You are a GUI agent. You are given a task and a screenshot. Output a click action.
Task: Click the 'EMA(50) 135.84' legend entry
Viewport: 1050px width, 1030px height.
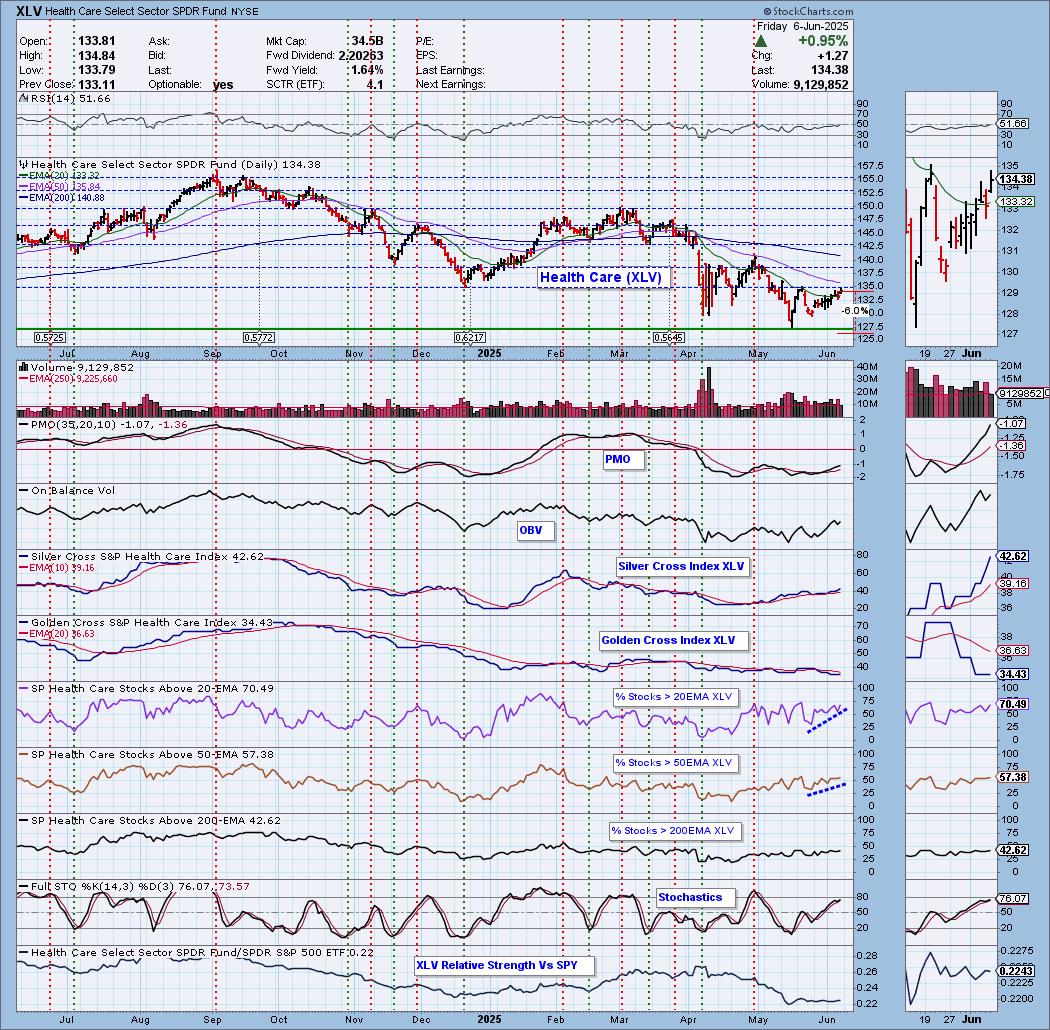[x=59, y=186]
